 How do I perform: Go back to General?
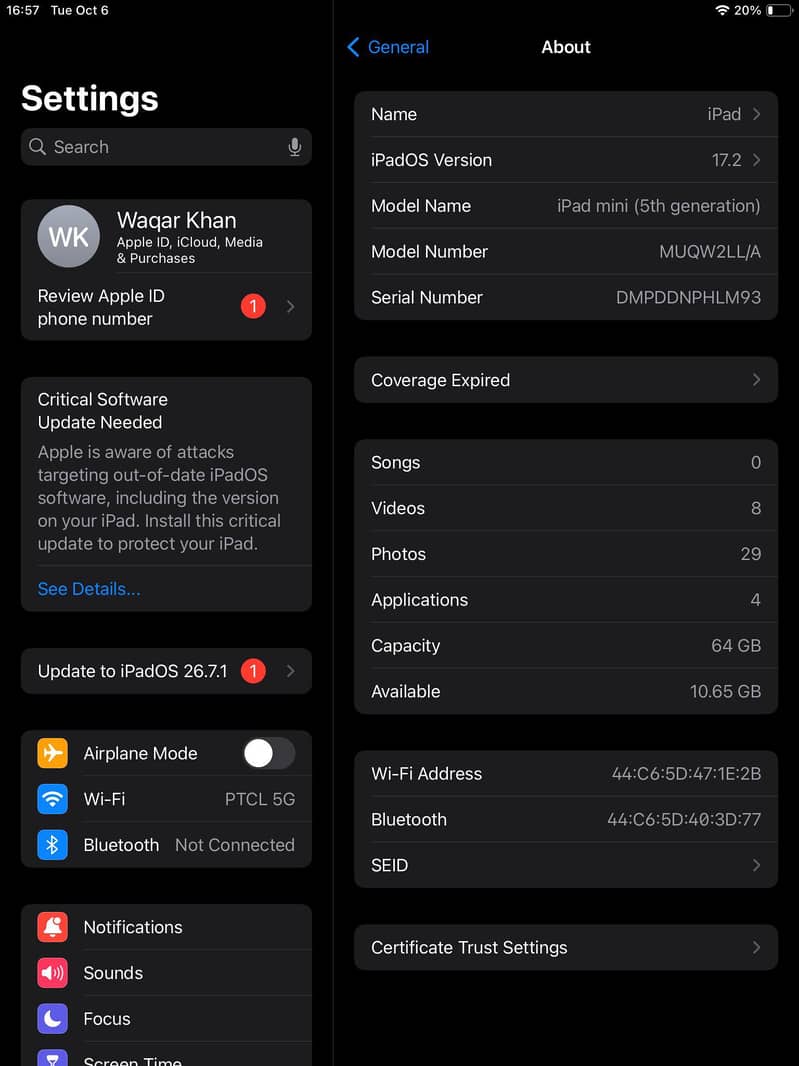point(388,47)
